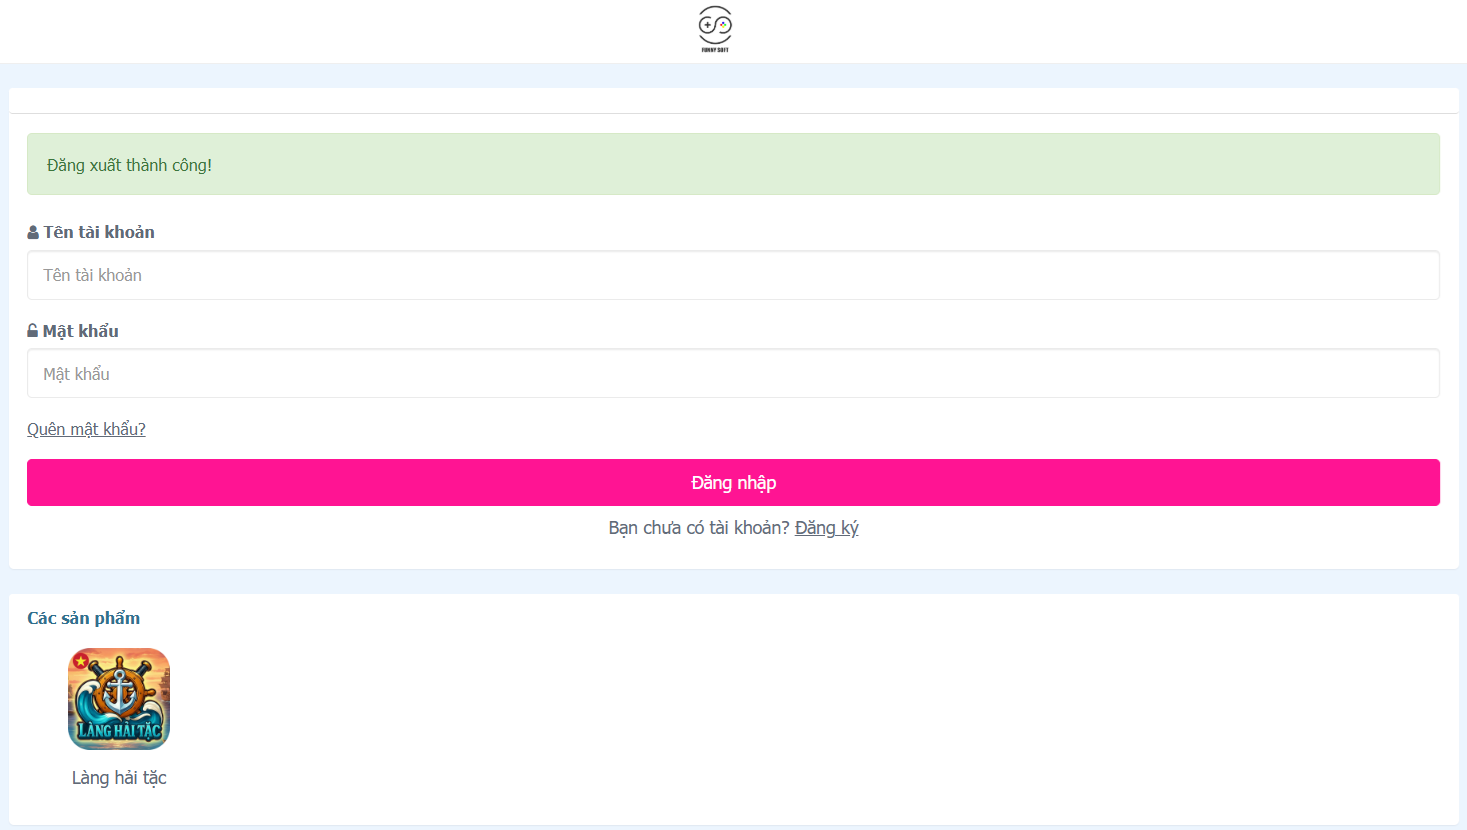Open the Làng hải tặc game icon

click(119, 699)
